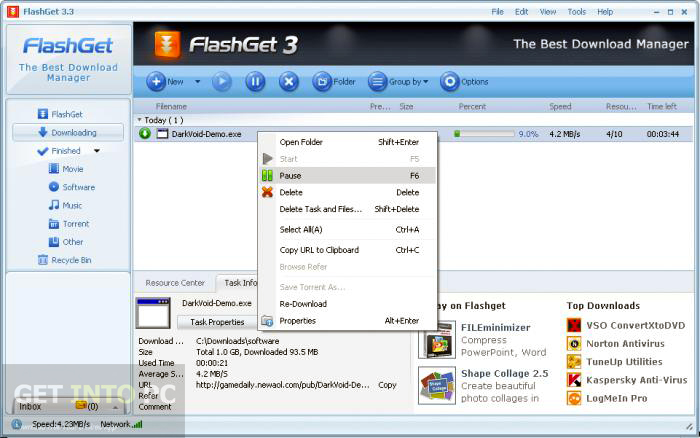Open the Help menu
Viewport: 700px width, 438px height.
click(605, 12)
